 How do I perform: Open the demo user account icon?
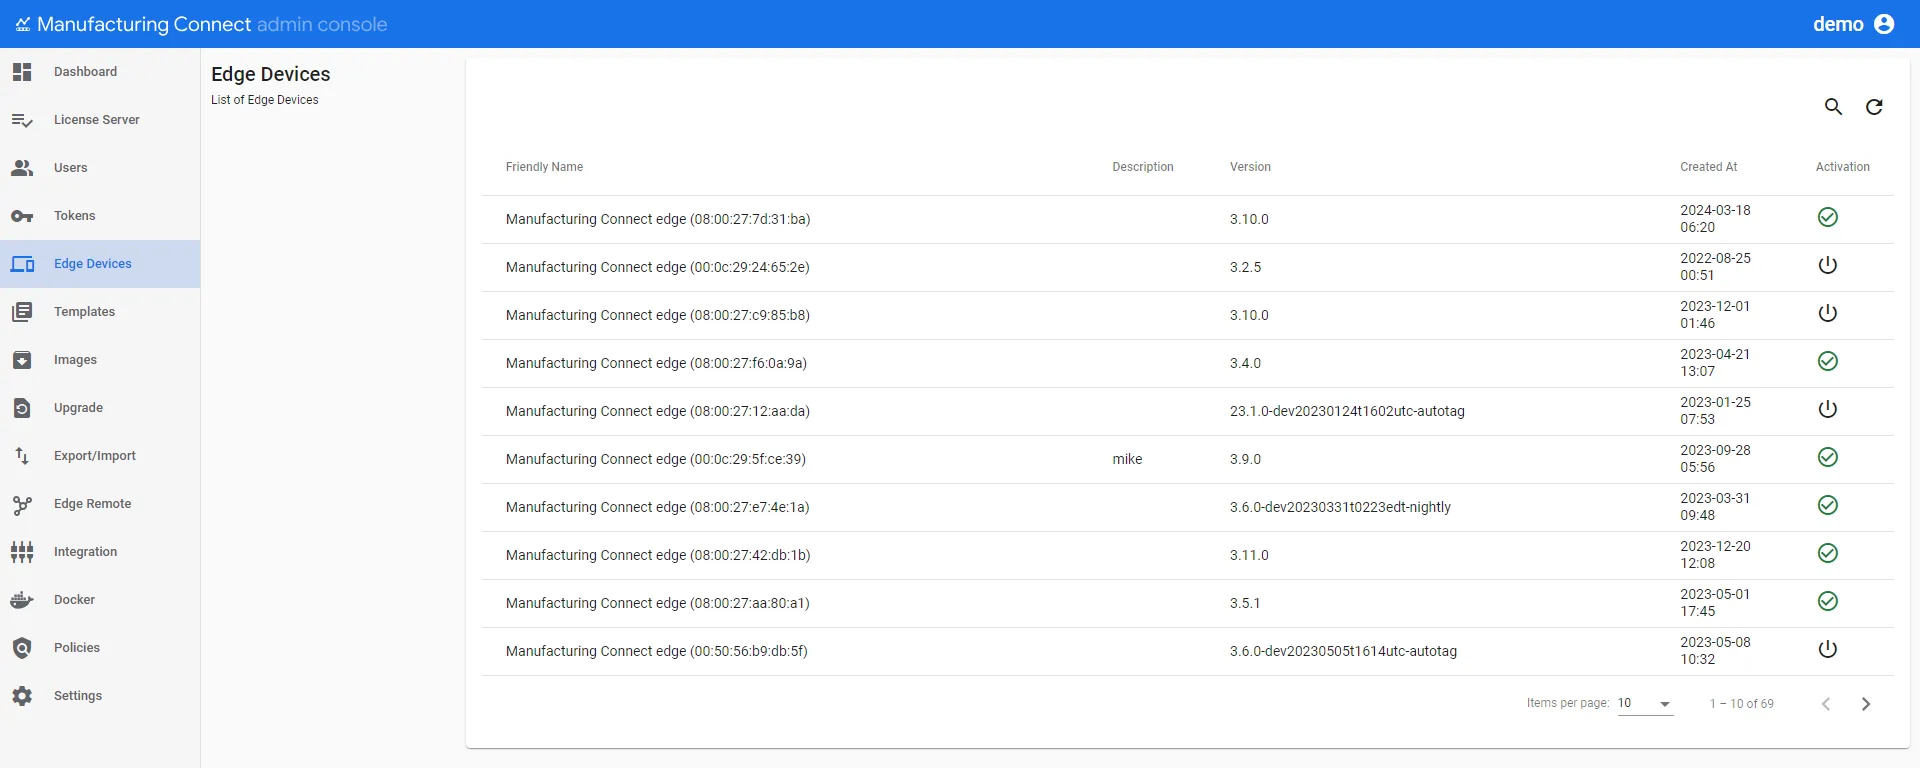(x=1884, y=24)
